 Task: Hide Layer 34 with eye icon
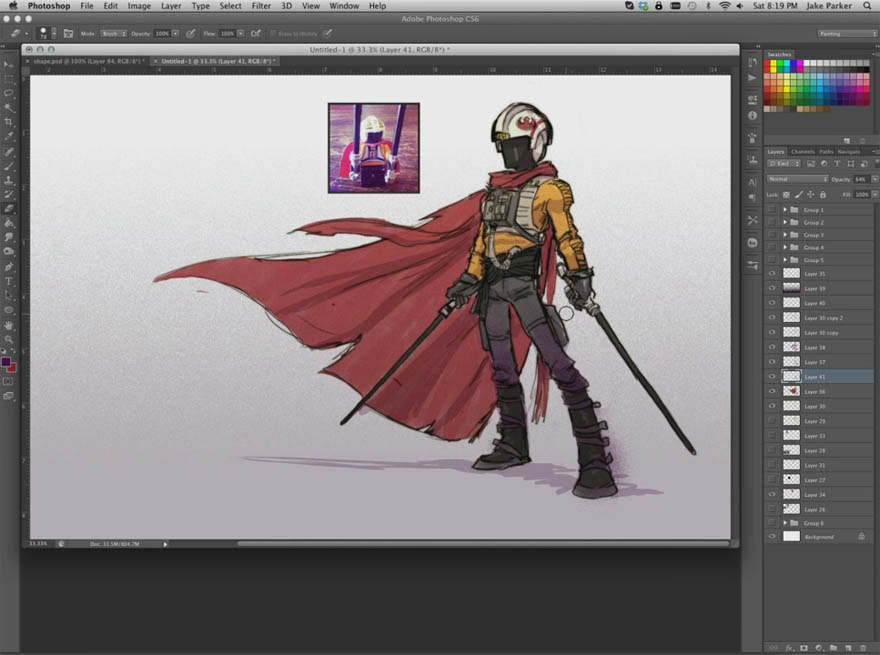[772, 494]
